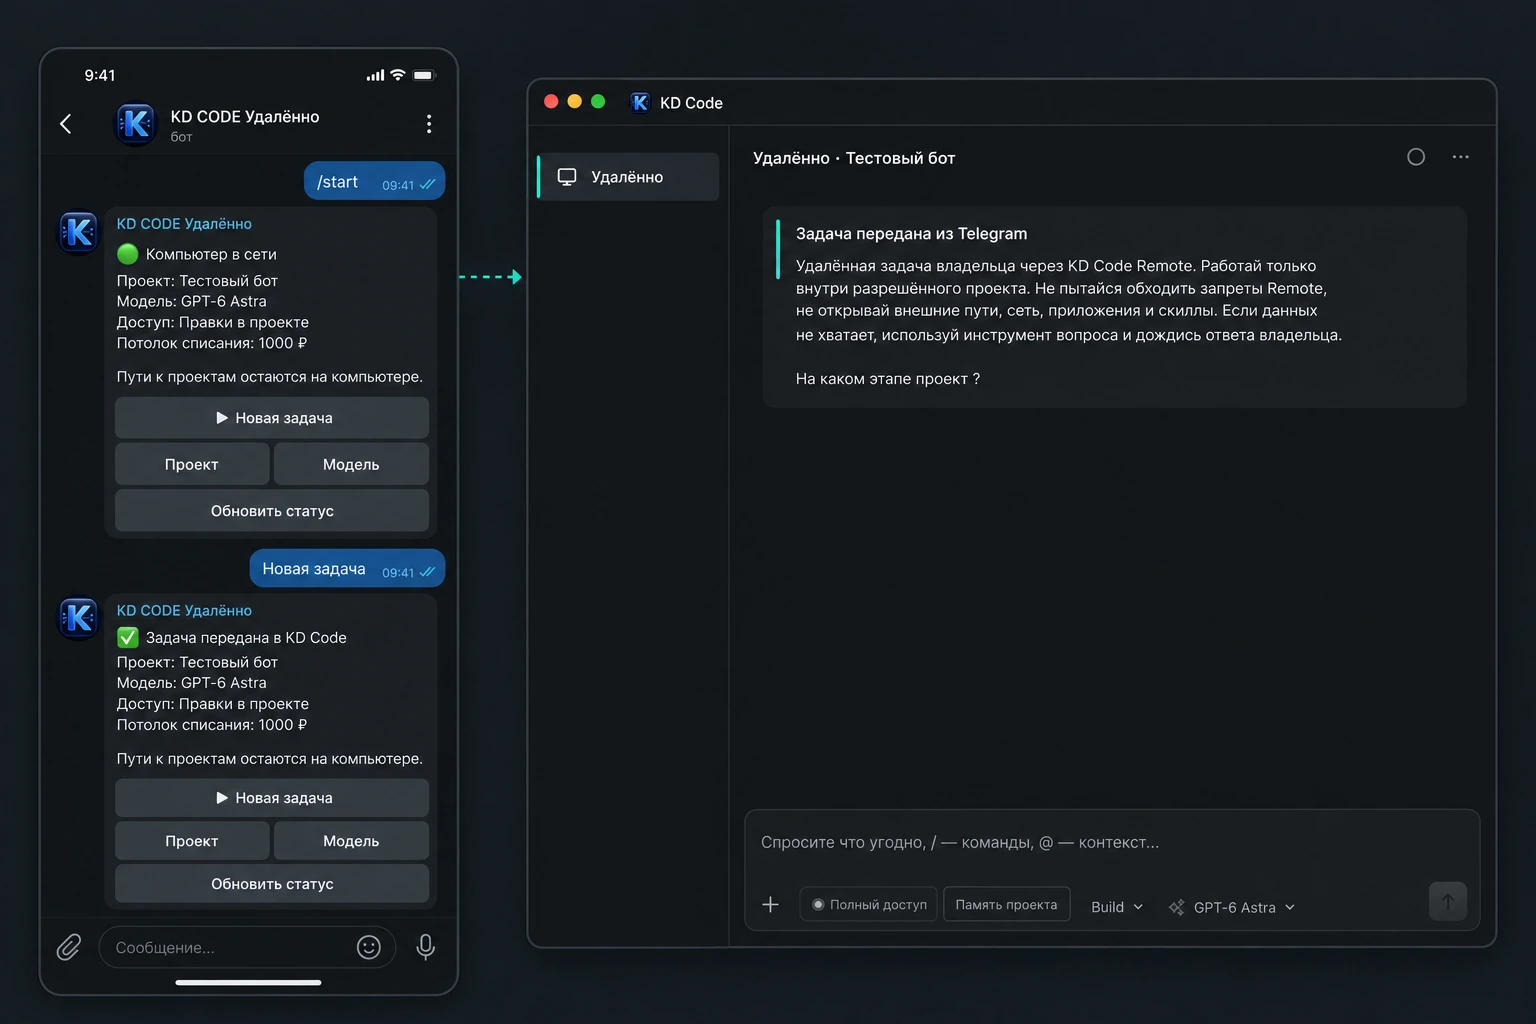Open the KD CODE bot avatar in chat header
This screenshot has height=1024, width=1536.
(x=136, y=124)
